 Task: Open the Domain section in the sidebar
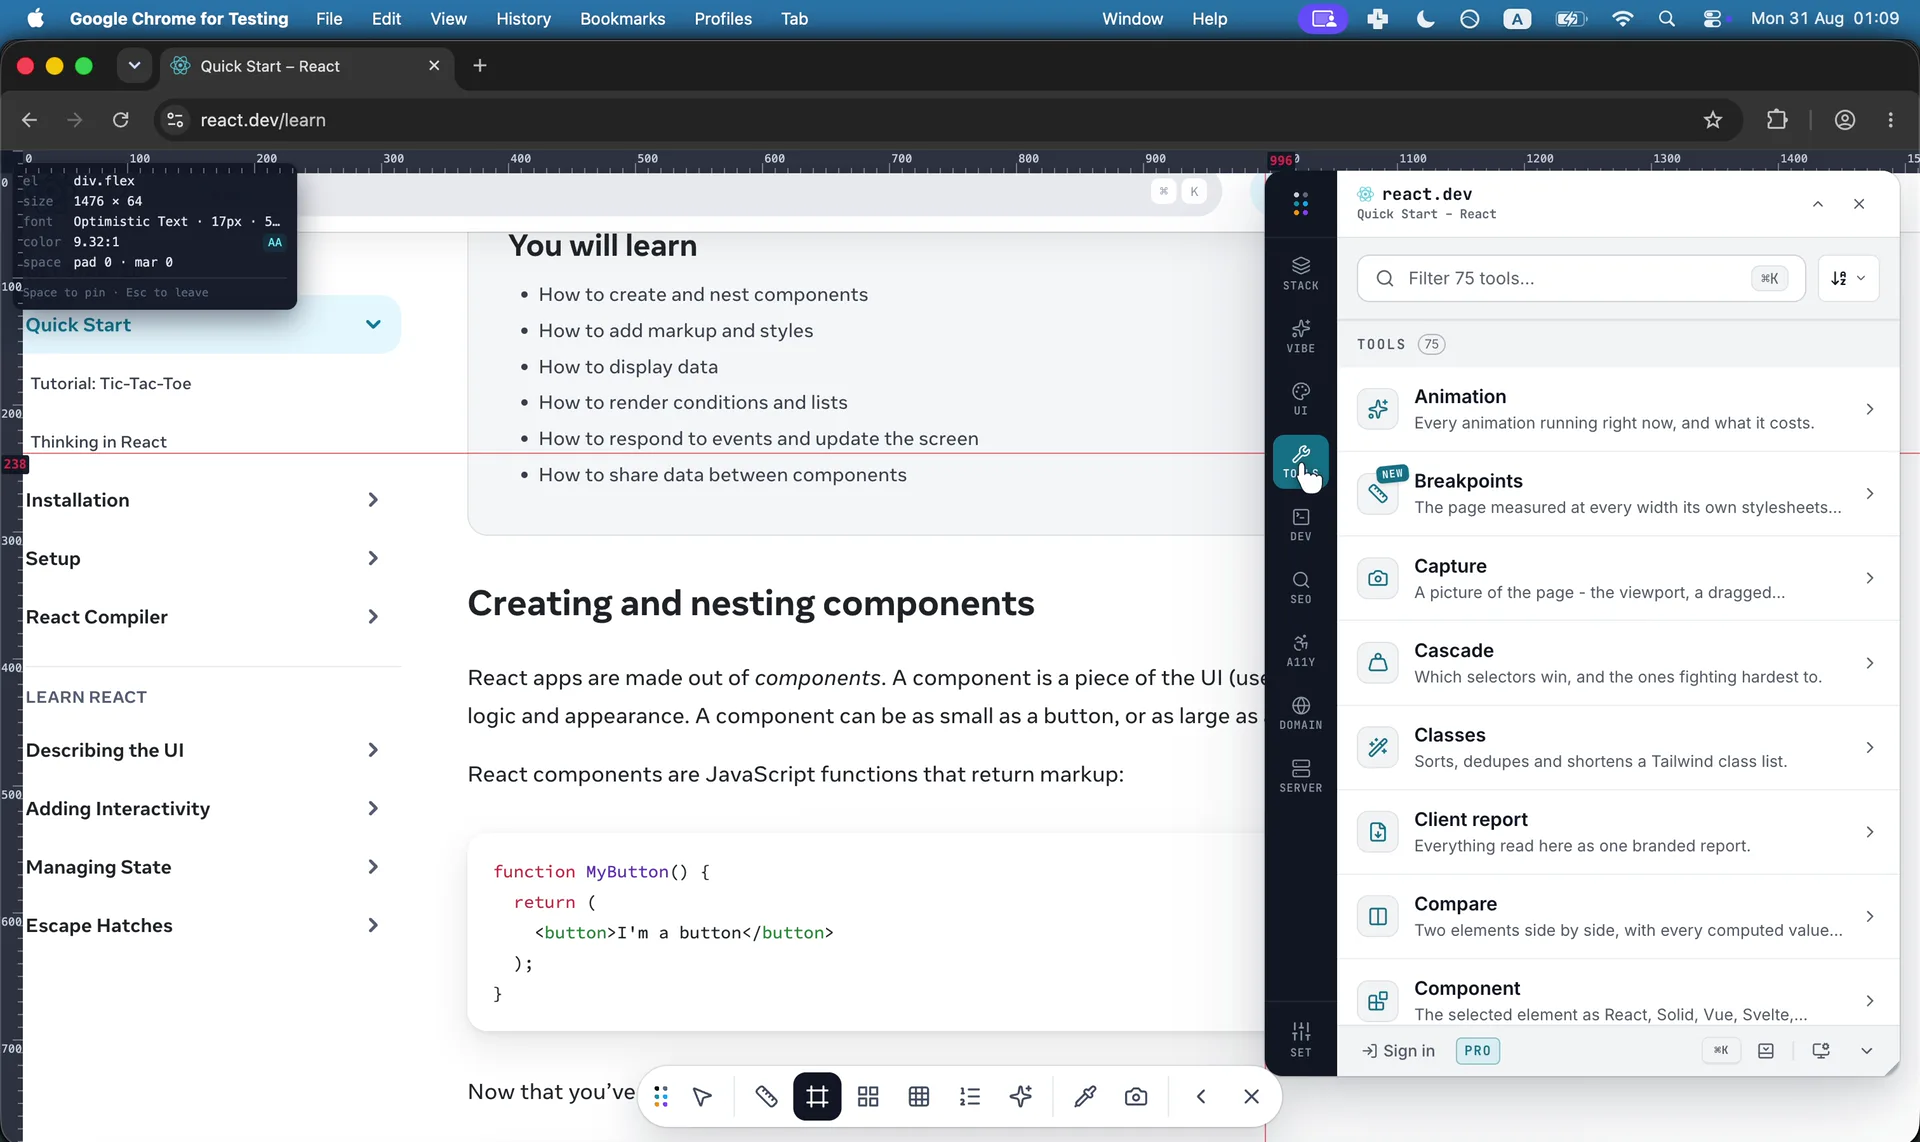[x=1300, y=714]
